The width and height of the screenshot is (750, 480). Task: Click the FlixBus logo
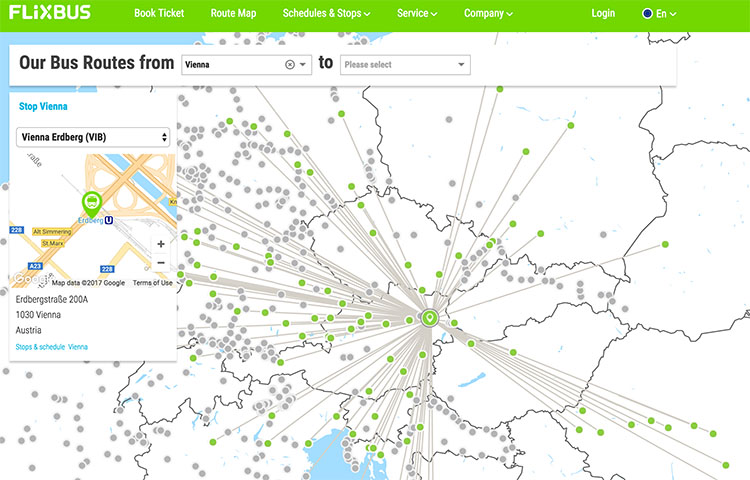pos(49,13)
